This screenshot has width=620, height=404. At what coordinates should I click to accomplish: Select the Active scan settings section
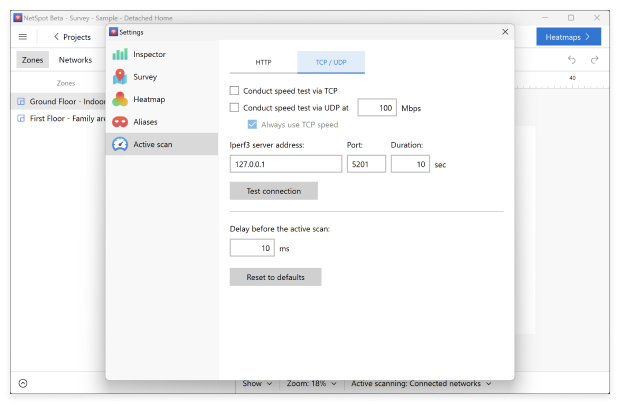(x=162, y=144)
